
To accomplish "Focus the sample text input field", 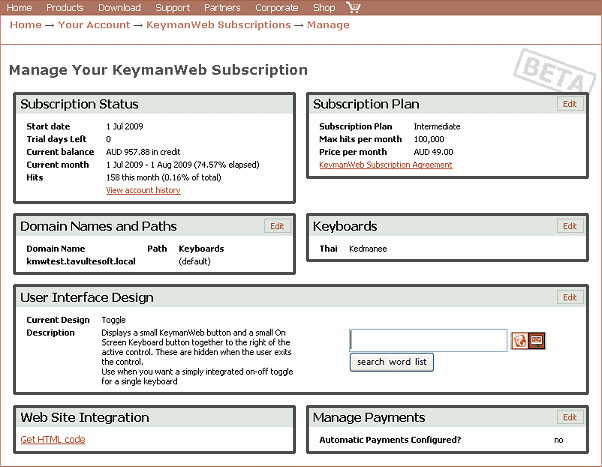I will pyautogui.click(x=428, y=340).
